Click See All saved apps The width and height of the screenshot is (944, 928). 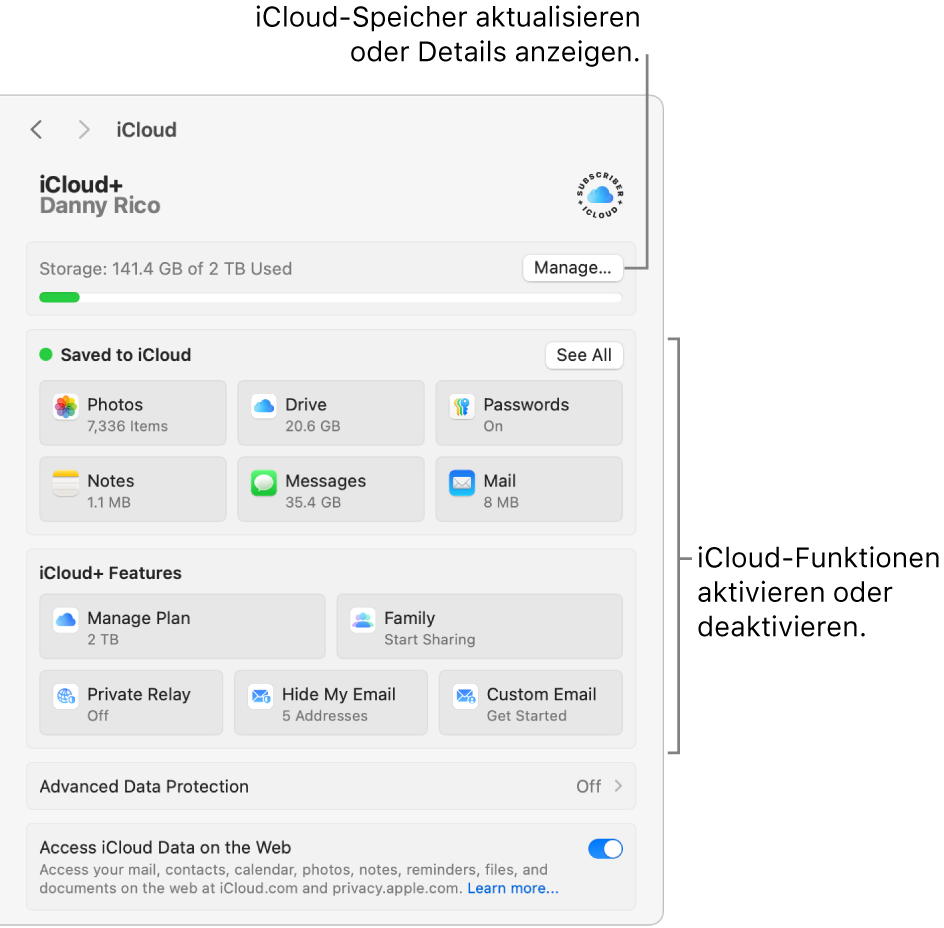tap(584, 355)
